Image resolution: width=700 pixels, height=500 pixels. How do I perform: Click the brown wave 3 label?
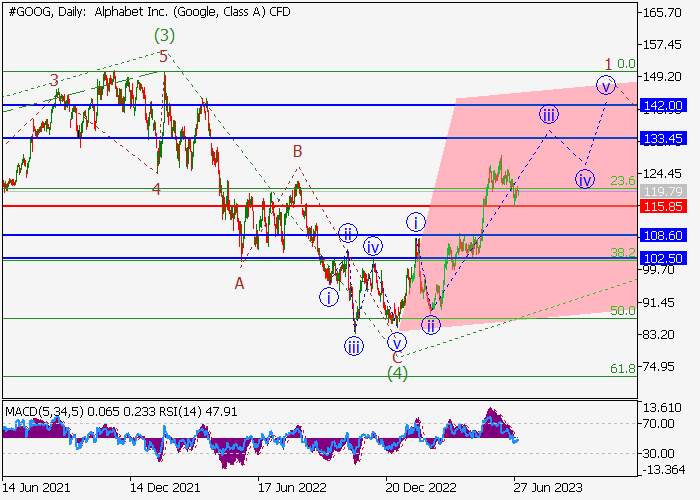[54, 80]
